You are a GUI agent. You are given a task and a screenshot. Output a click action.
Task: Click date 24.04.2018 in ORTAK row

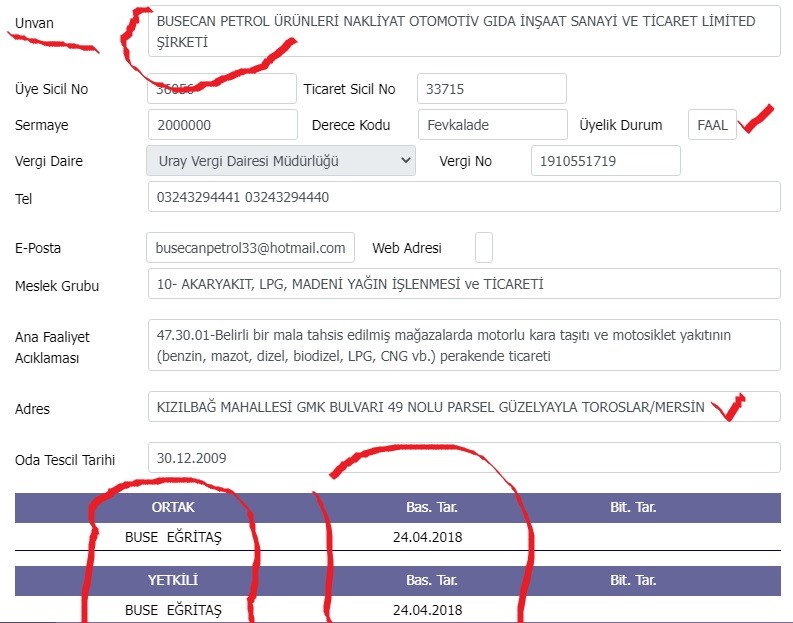[x=427, y=537]
